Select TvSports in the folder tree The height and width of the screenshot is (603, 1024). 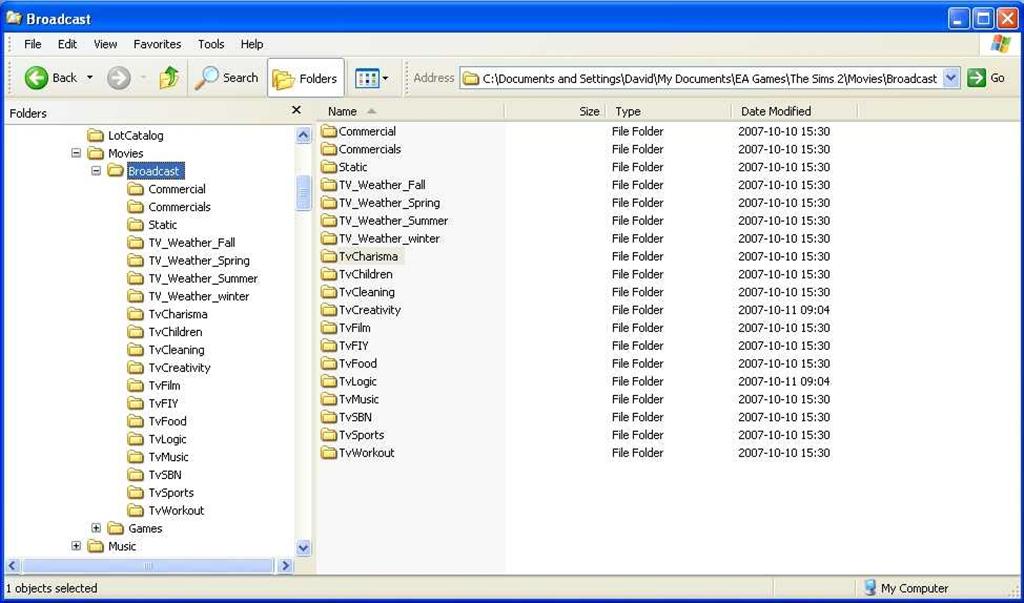coord(170,493)
